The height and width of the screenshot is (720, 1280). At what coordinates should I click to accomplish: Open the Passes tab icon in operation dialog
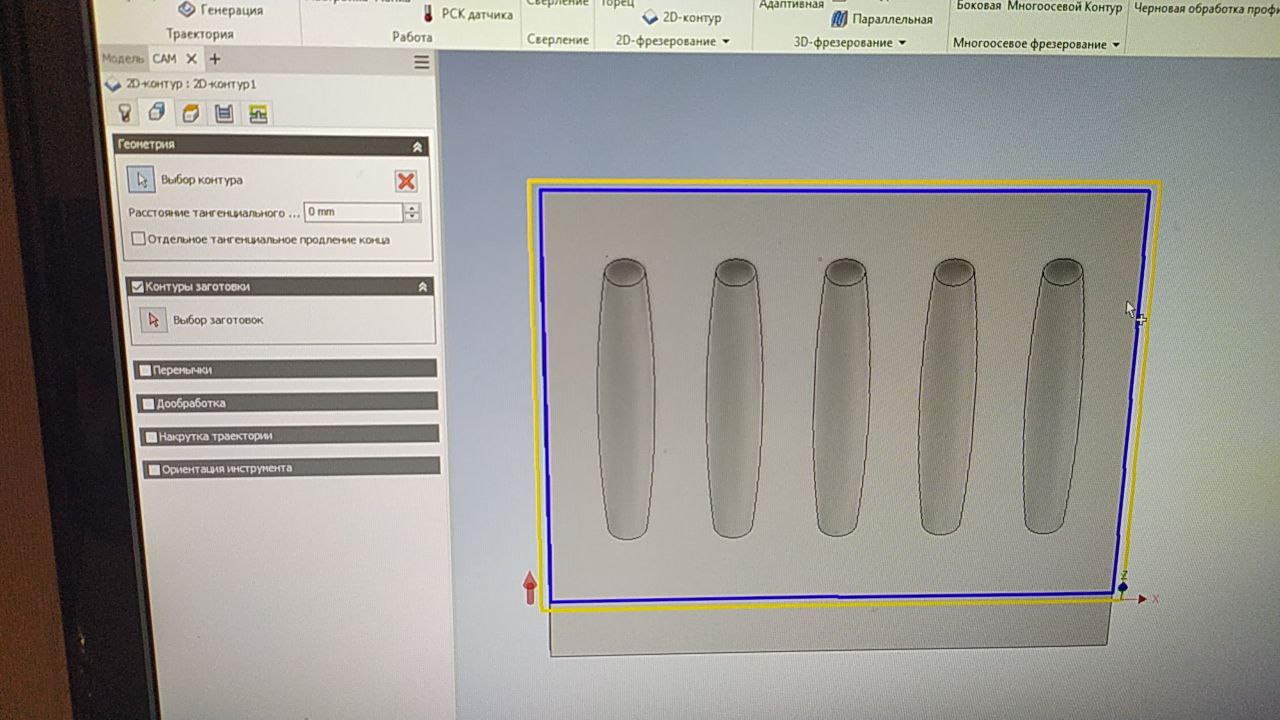point(224,113)
